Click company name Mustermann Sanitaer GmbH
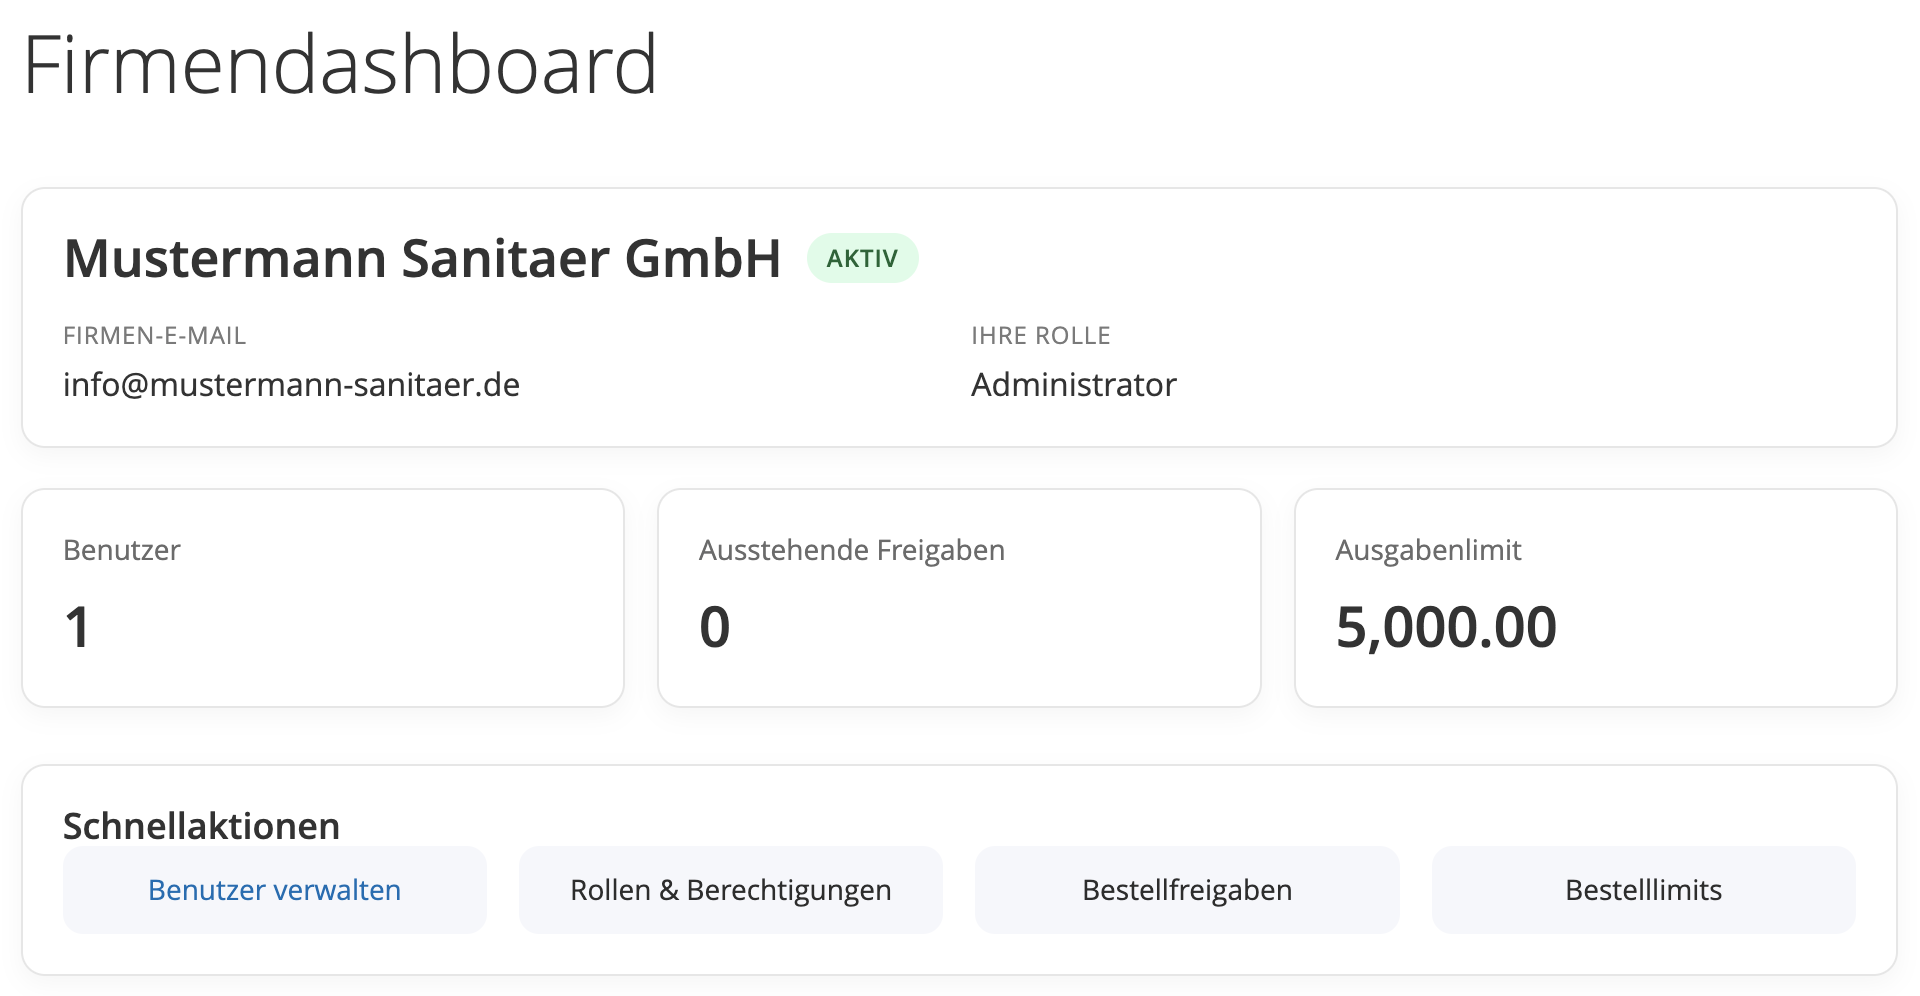This screenshot has height=996, width=1920. (x=422, y=259)
